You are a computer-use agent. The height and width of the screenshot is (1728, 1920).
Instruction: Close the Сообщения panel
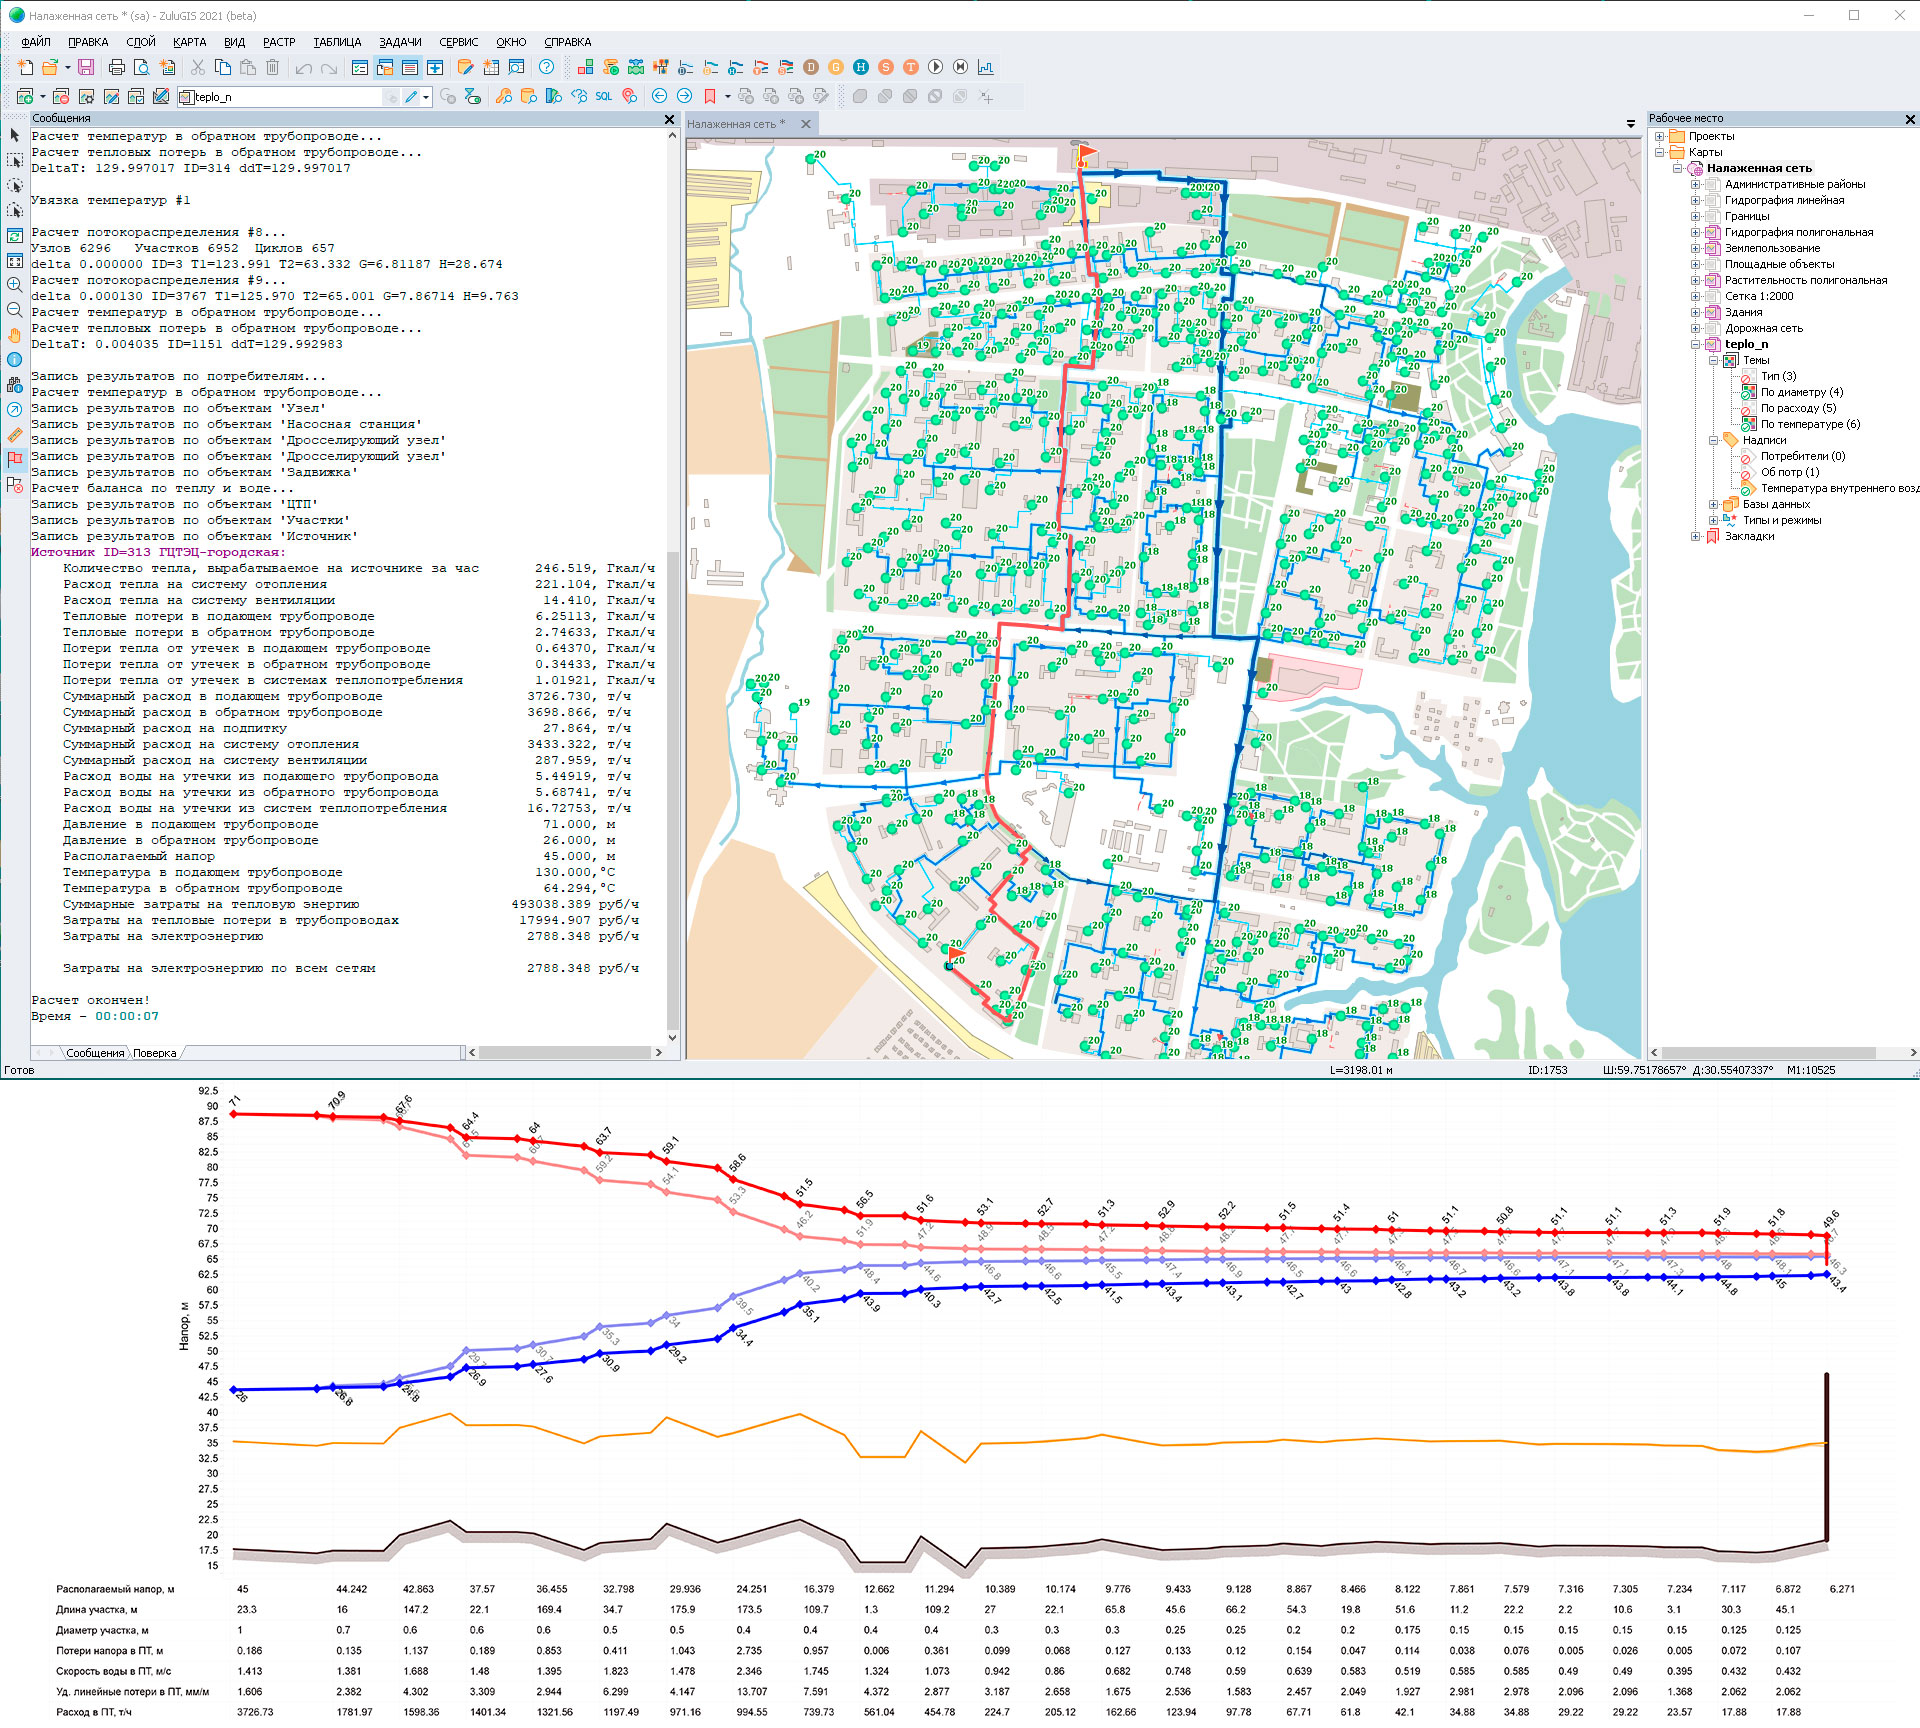pos(670,119)
